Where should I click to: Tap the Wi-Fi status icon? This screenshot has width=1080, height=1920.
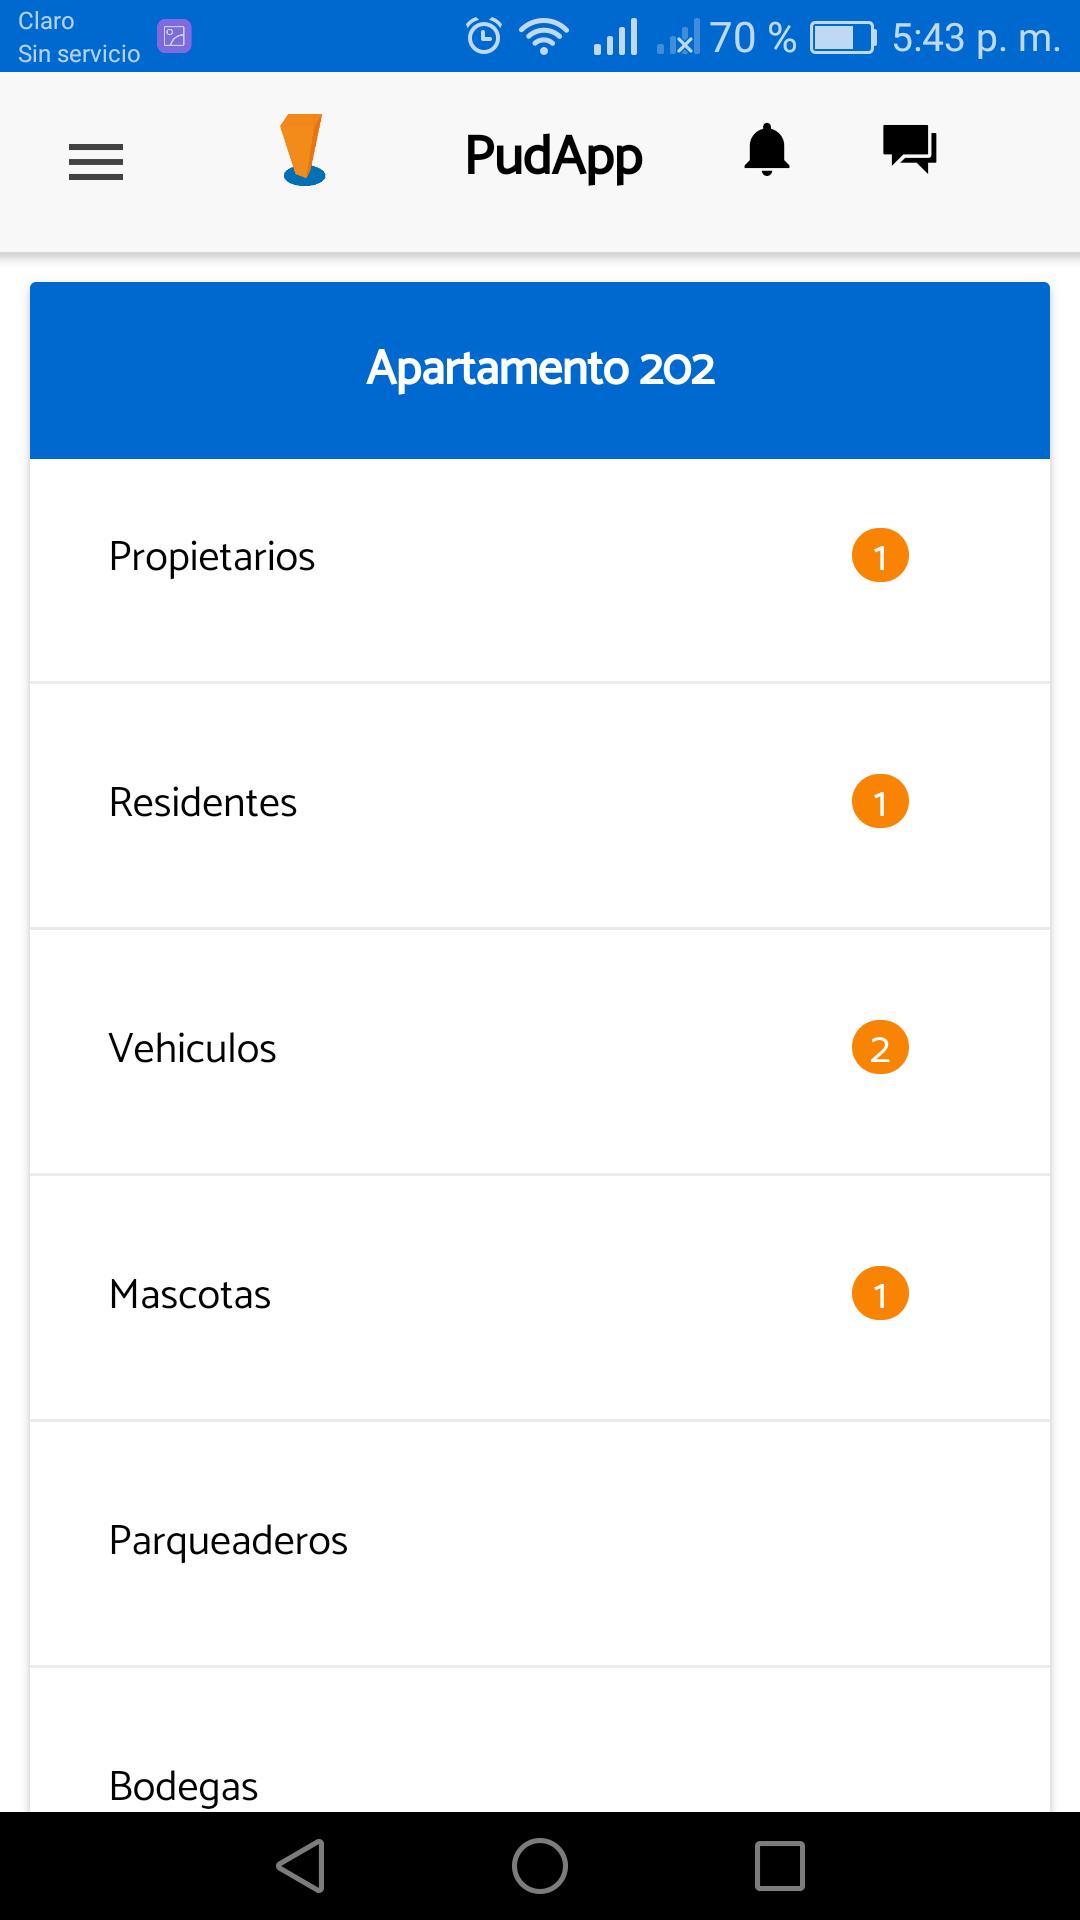(543, 37)
